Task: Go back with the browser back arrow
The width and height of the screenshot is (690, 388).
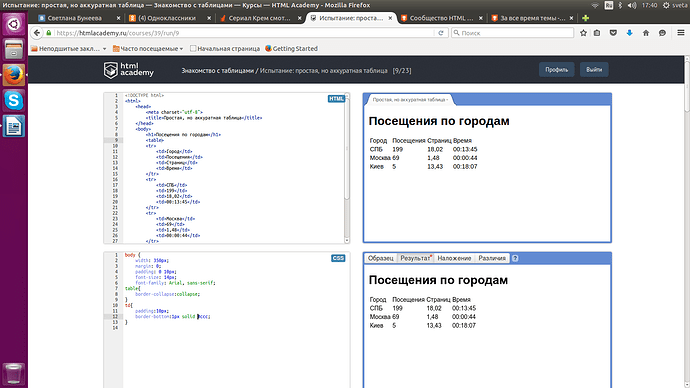Action: [37, 33]
